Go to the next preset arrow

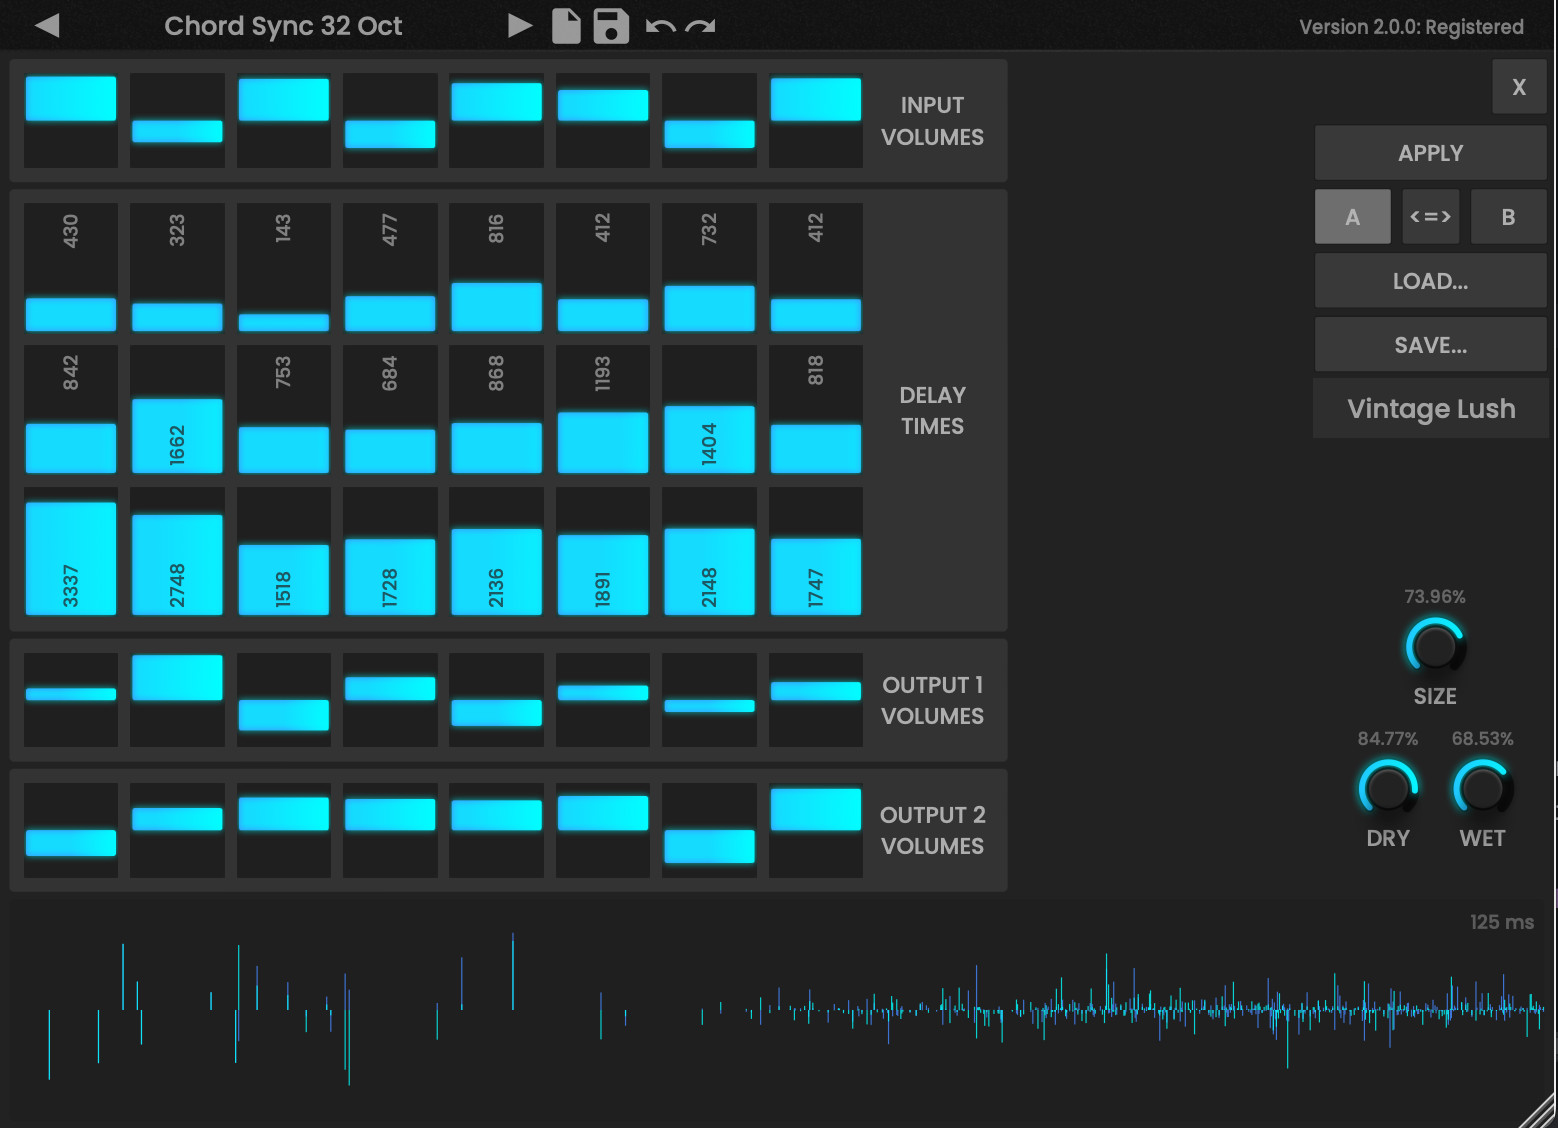[519, 26]
